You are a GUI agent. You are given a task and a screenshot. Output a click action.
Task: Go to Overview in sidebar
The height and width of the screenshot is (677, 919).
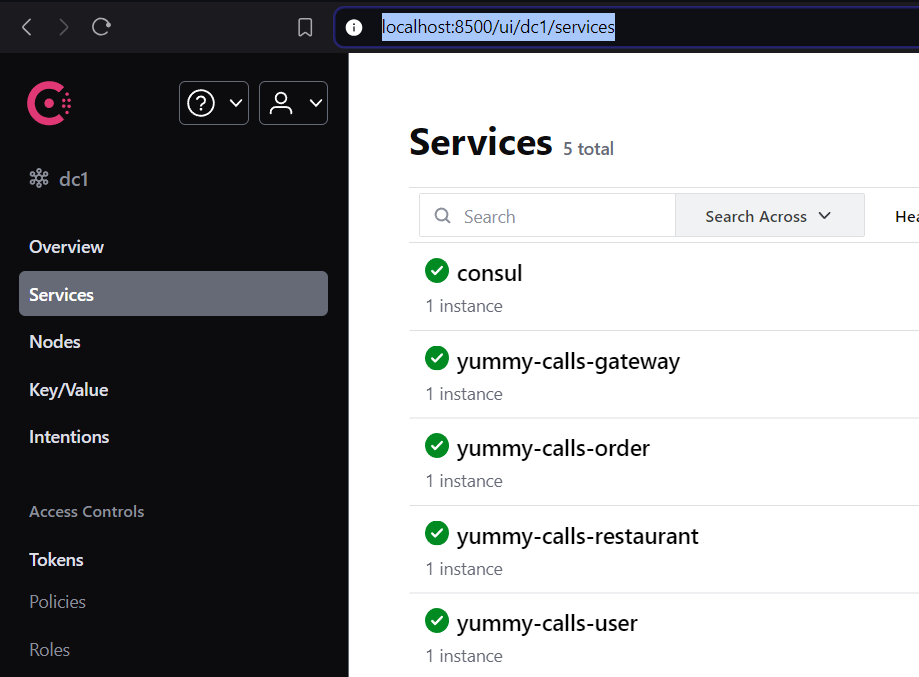point(66,247)
